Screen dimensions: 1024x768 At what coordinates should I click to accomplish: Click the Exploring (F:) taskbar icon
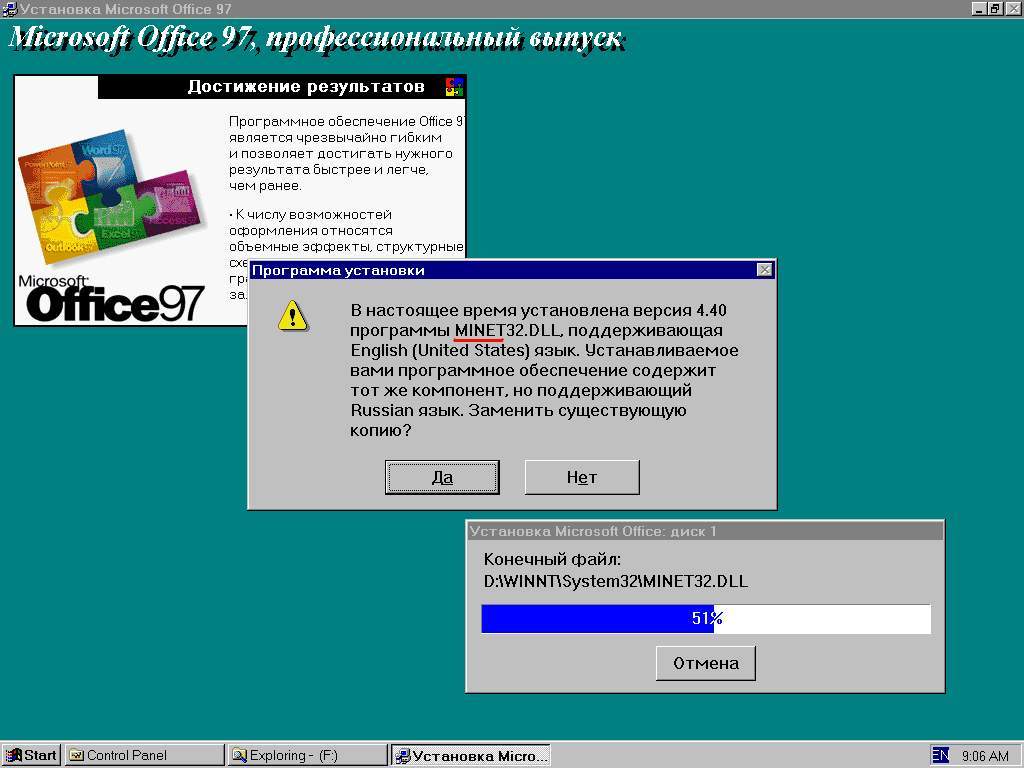[x=240, y=755]
